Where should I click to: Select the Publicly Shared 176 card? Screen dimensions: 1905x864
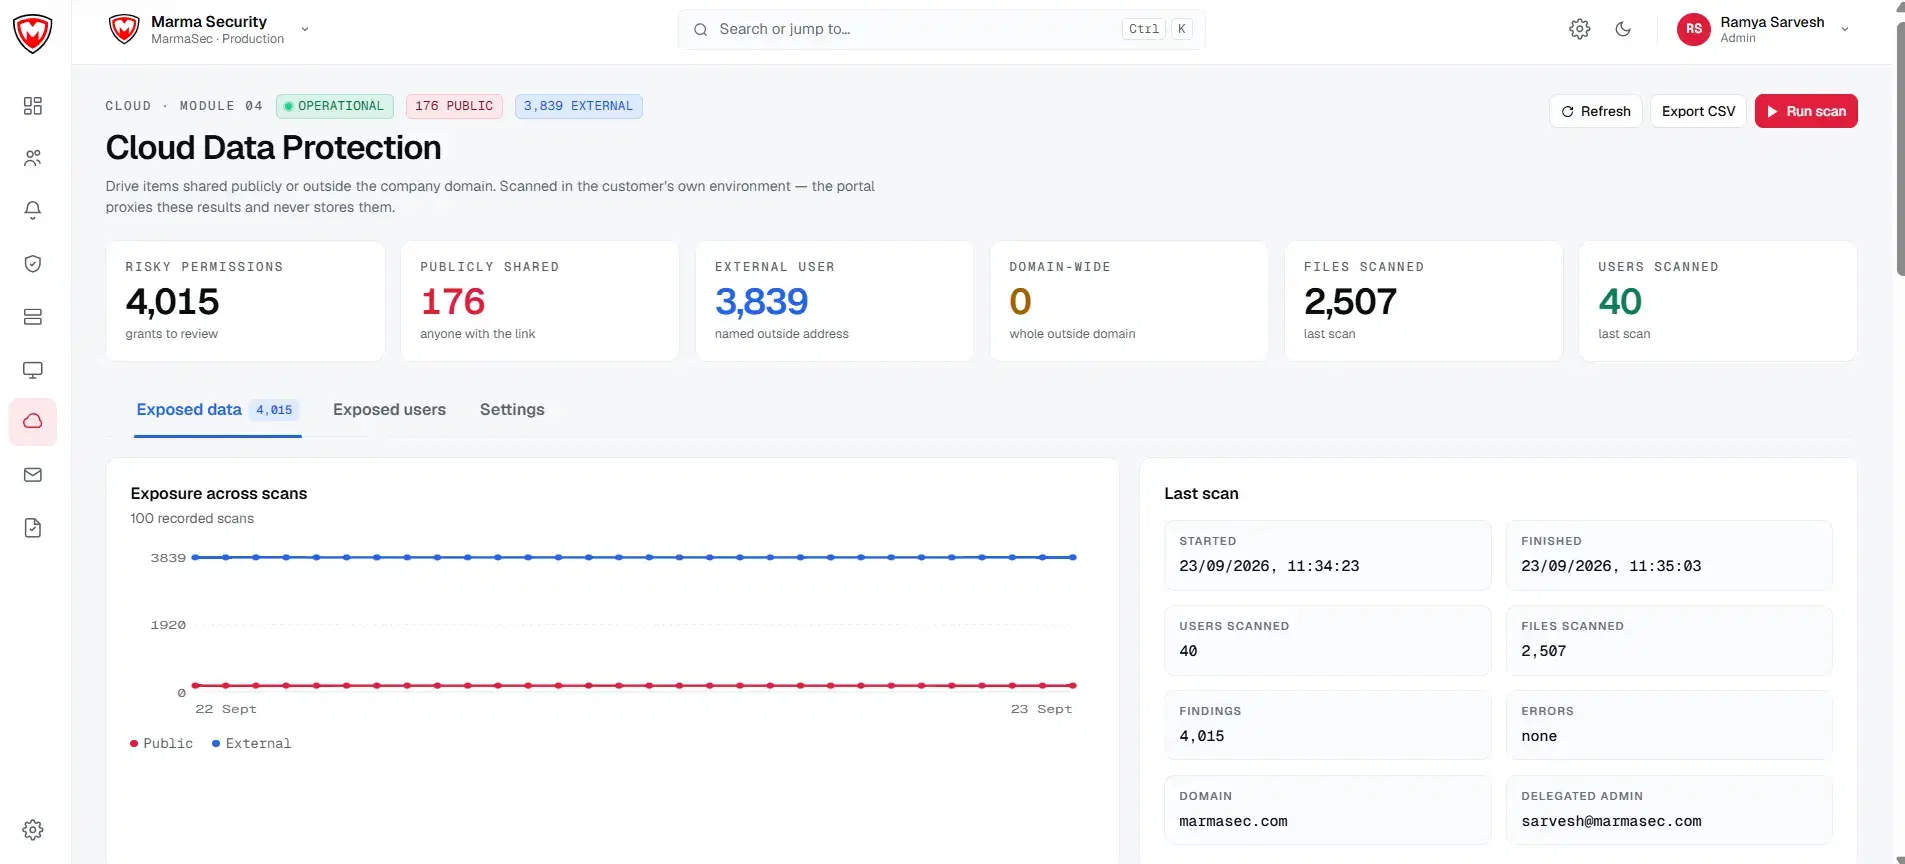[x=540, y=301]
